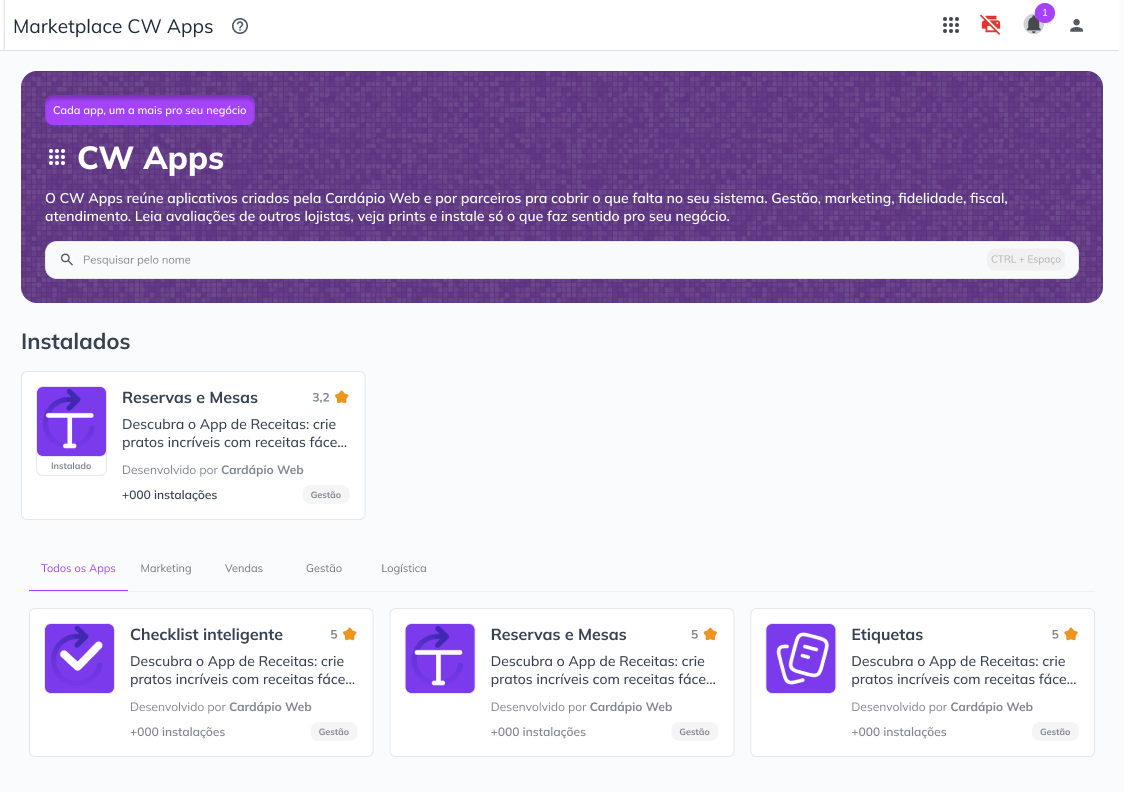Open installed Reservas e Mesas title
Image resolution: width=1124 pixels, height=792 pixels.
[x=190, y=398]
